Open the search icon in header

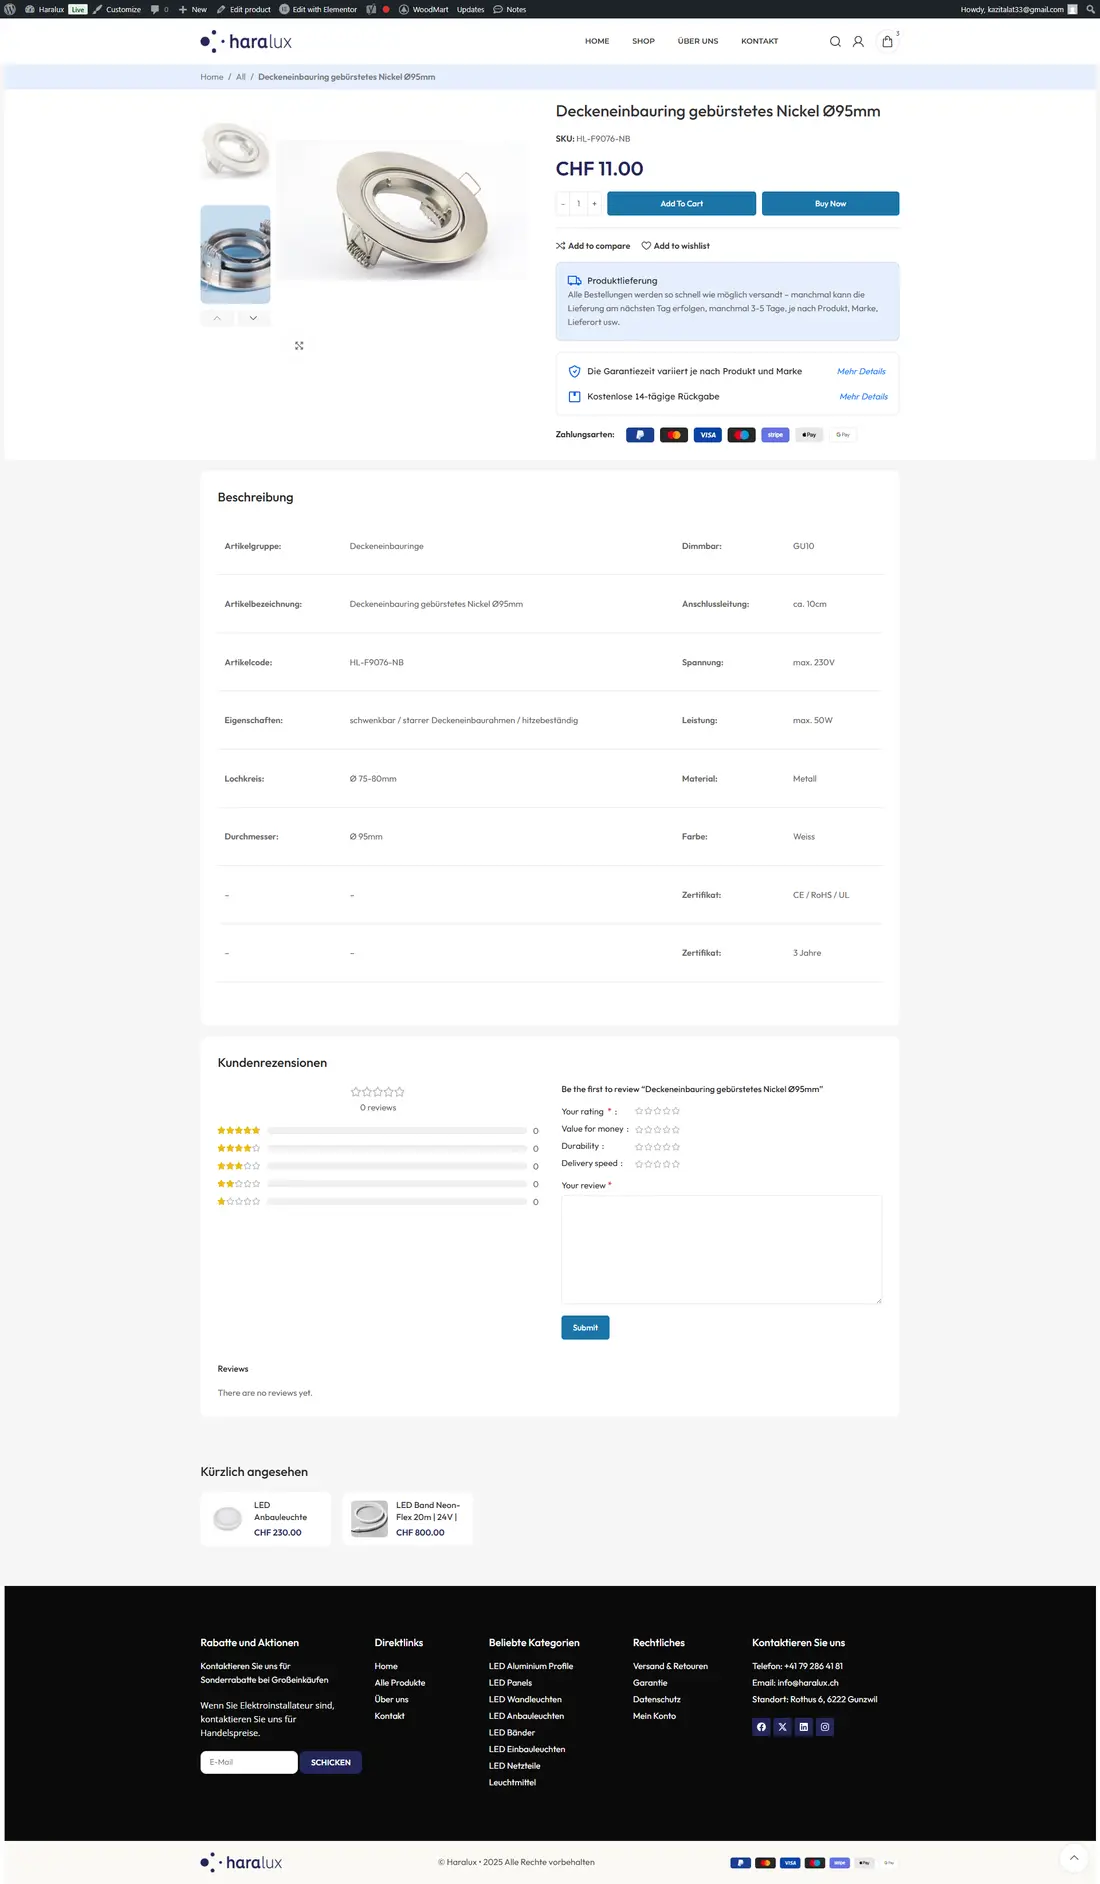click(835, 42)
